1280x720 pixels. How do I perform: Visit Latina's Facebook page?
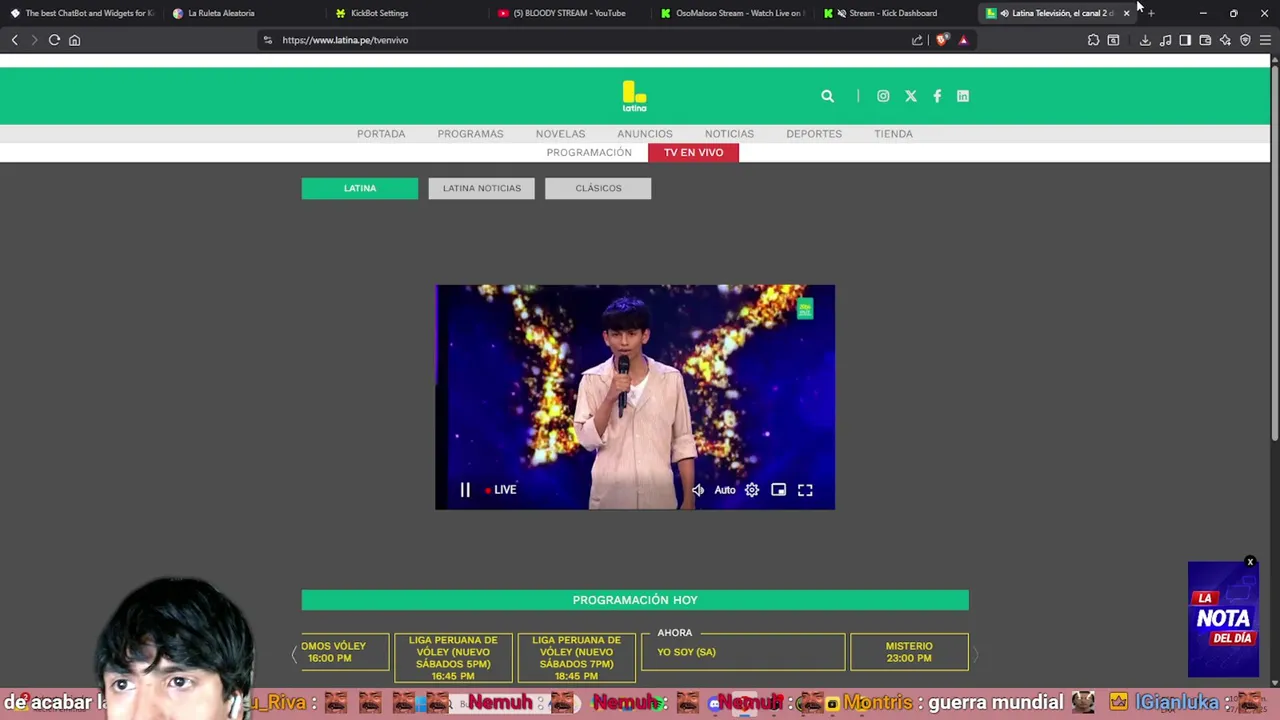pos(937,96)
